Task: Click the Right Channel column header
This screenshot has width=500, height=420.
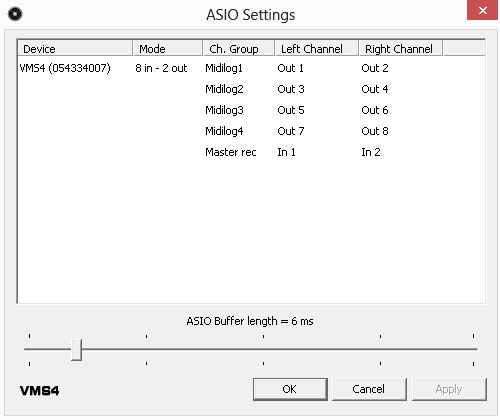Action: point(401,49)
